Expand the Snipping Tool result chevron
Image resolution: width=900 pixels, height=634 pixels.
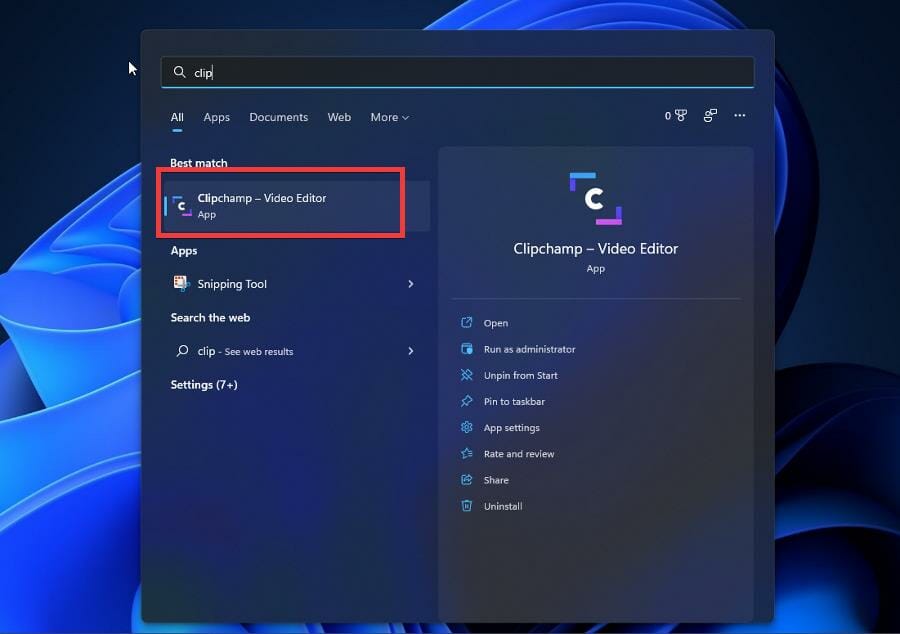410,284
